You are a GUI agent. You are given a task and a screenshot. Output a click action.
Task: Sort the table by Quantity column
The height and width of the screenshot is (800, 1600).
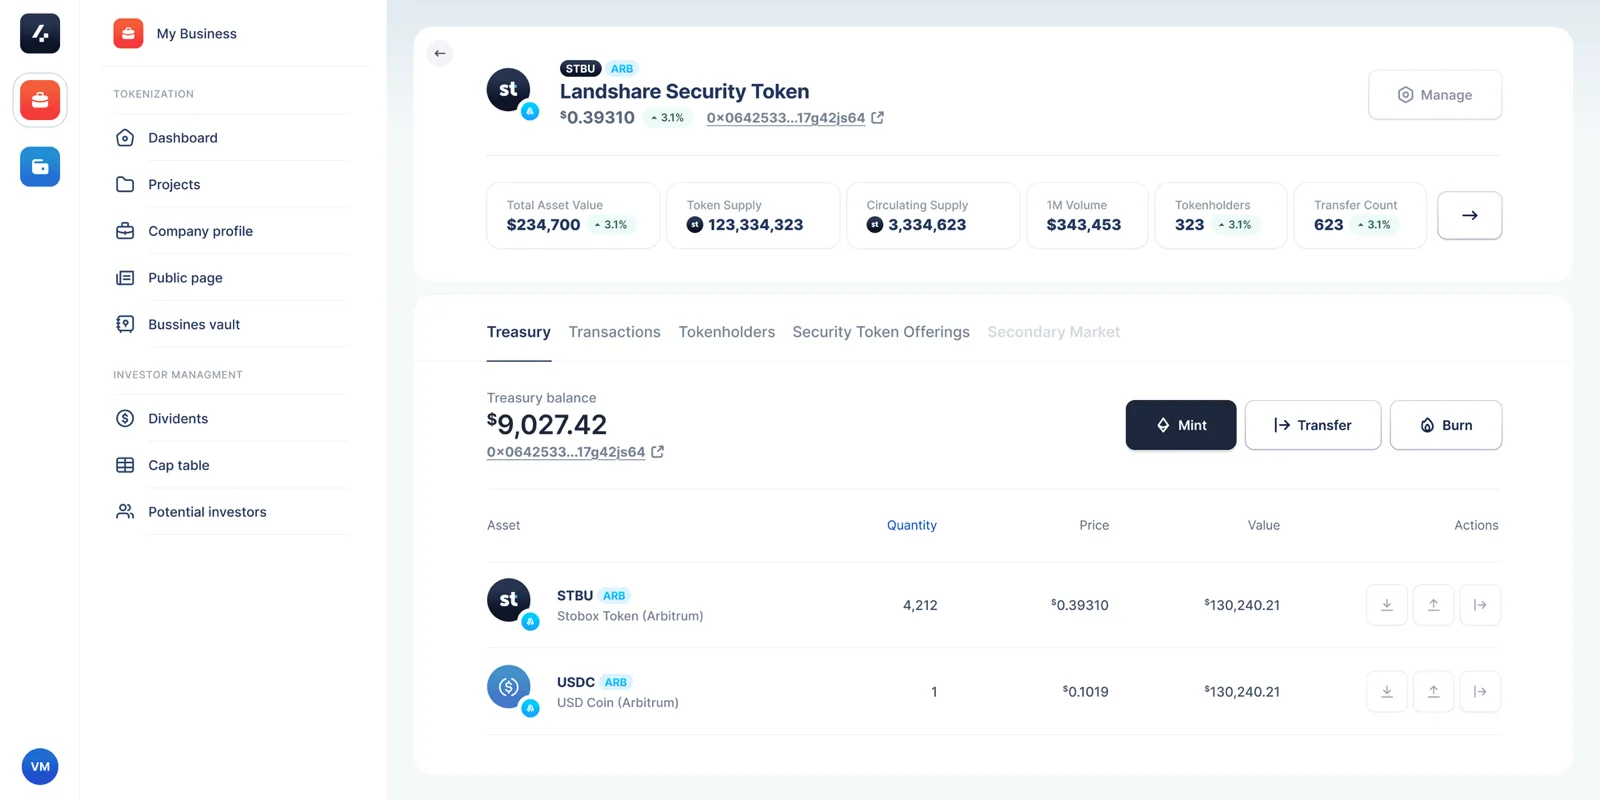pyautogui.click(x=911, y=525)
